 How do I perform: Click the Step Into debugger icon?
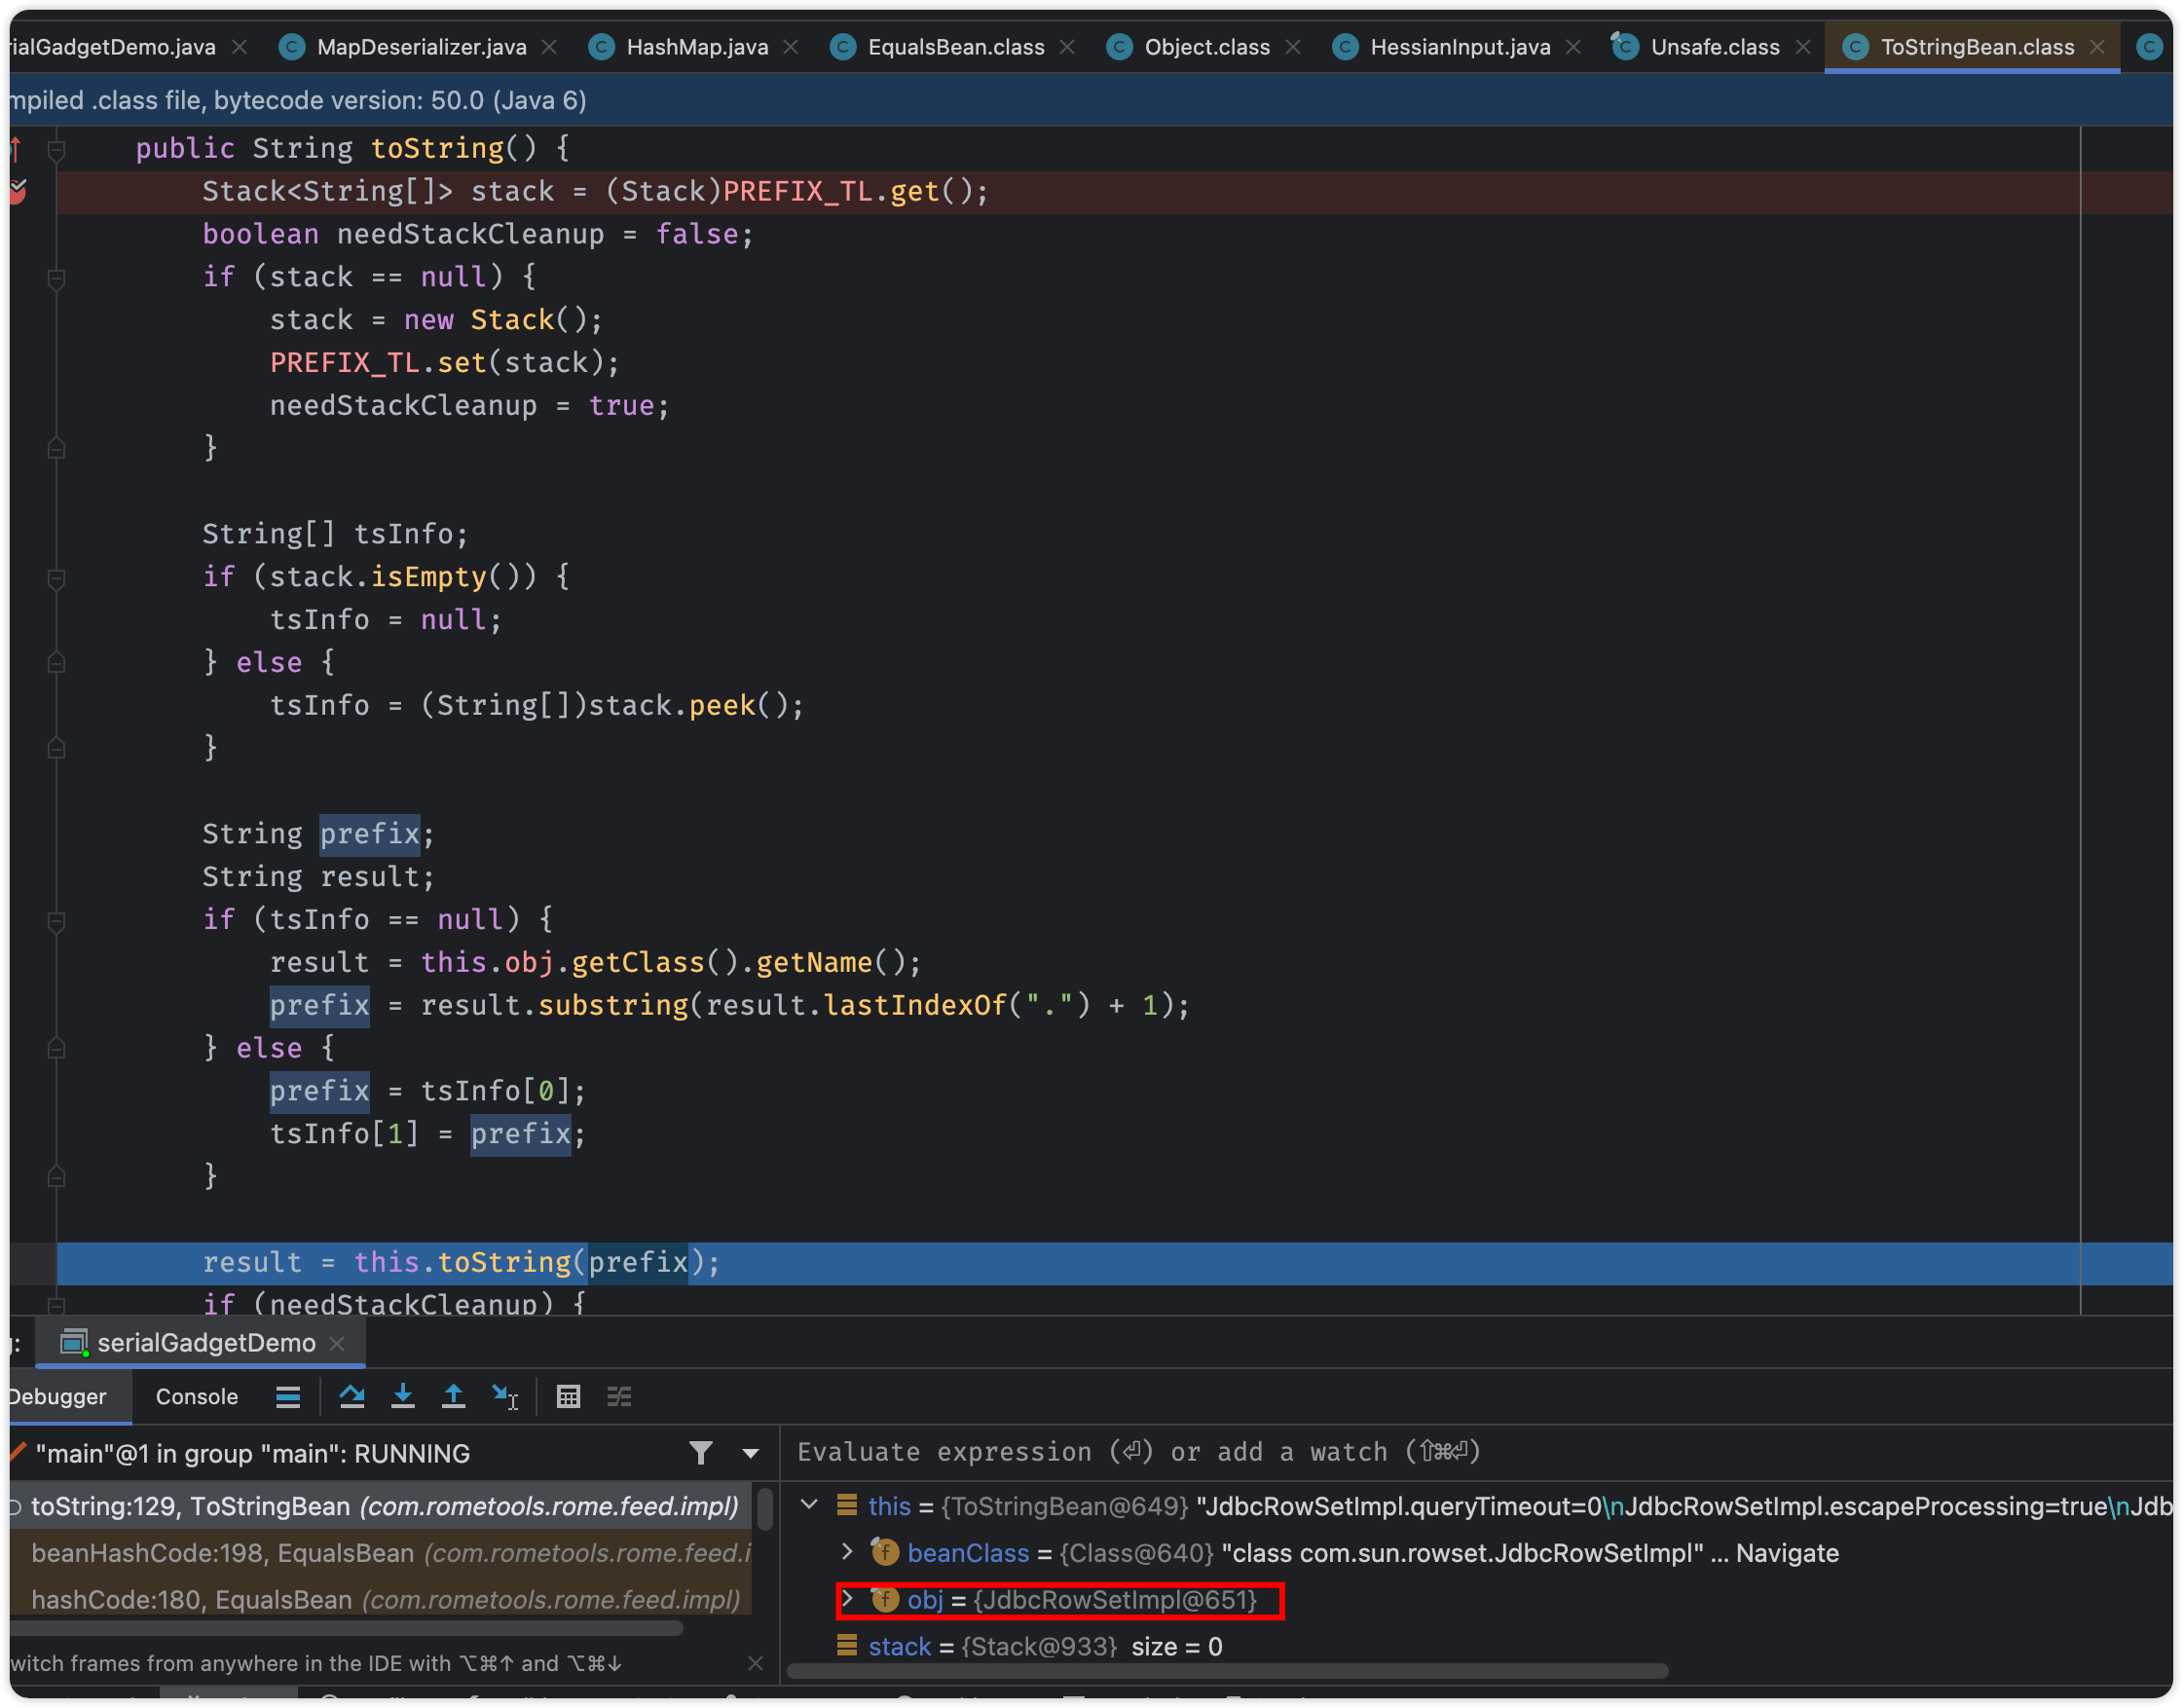[403, 1397]
